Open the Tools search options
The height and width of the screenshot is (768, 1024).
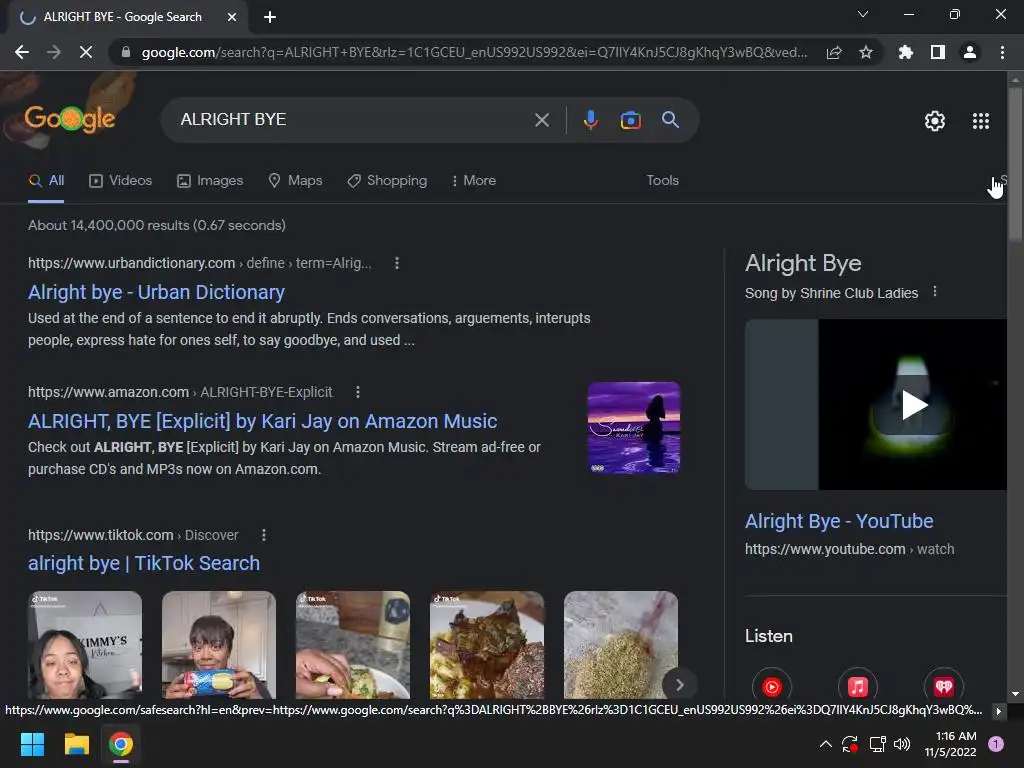click(662, 180)
